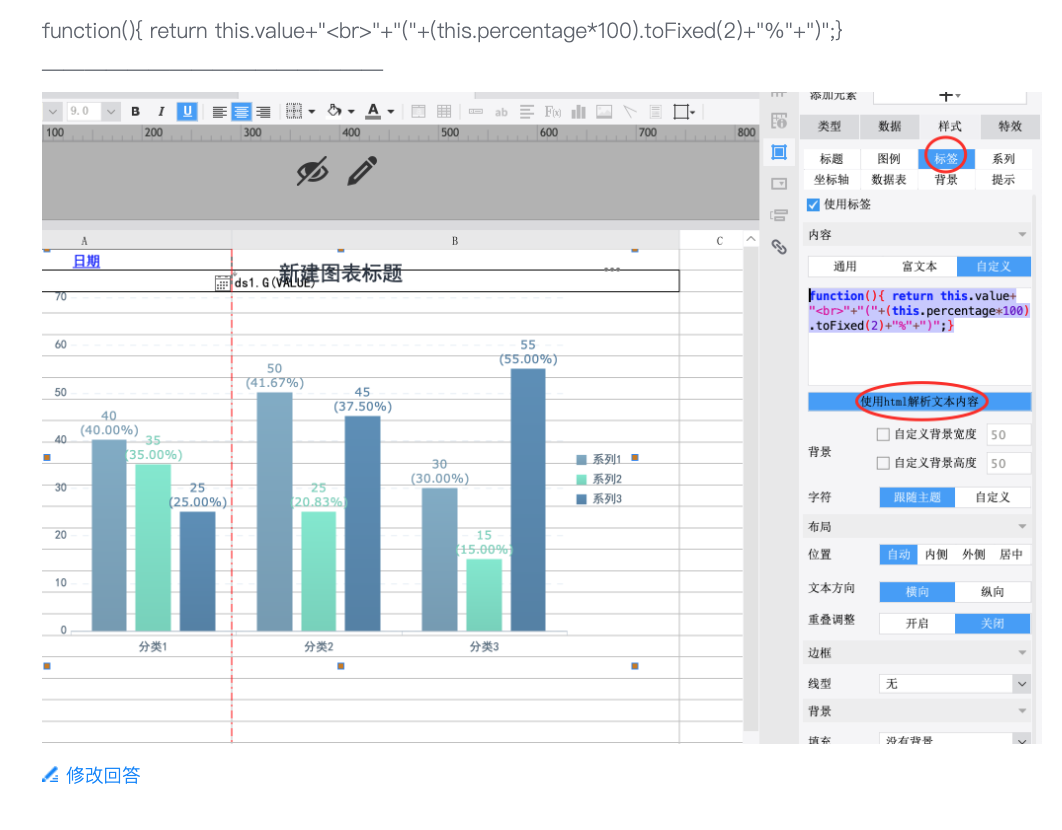1062x830 pixels.
Task: Toggle underline formatting button
Action: click(187, 112)
